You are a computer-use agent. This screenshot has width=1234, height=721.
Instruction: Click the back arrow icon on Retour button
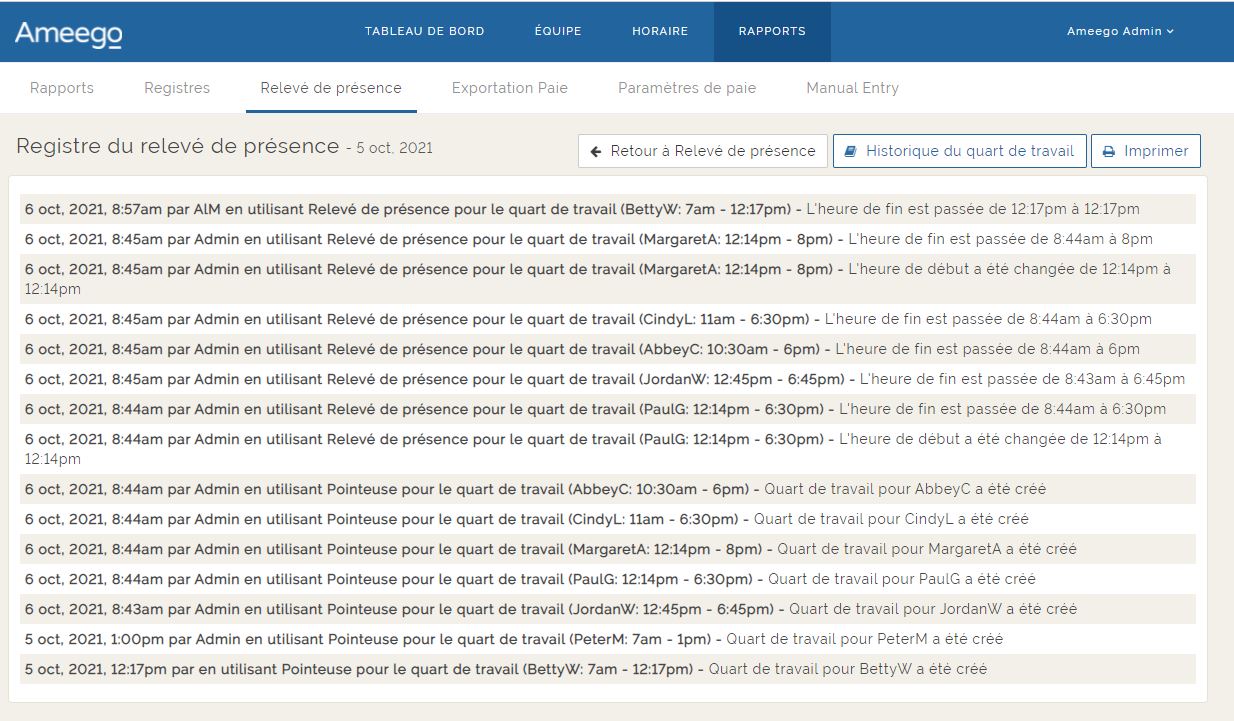click(x=596, y=152)
